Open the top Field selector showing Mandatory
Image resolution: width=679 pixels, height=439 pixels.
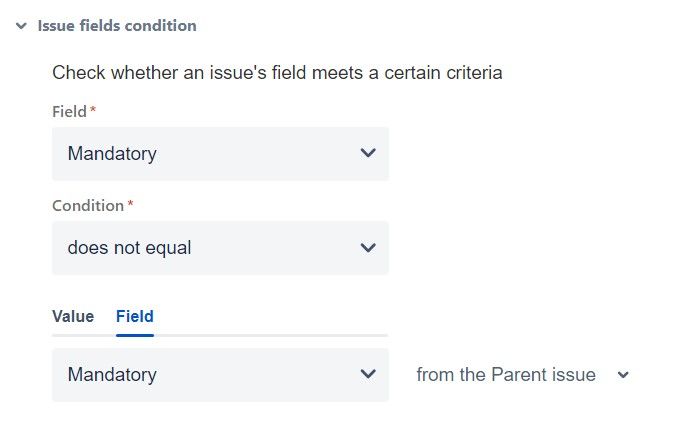click(220, 154)
